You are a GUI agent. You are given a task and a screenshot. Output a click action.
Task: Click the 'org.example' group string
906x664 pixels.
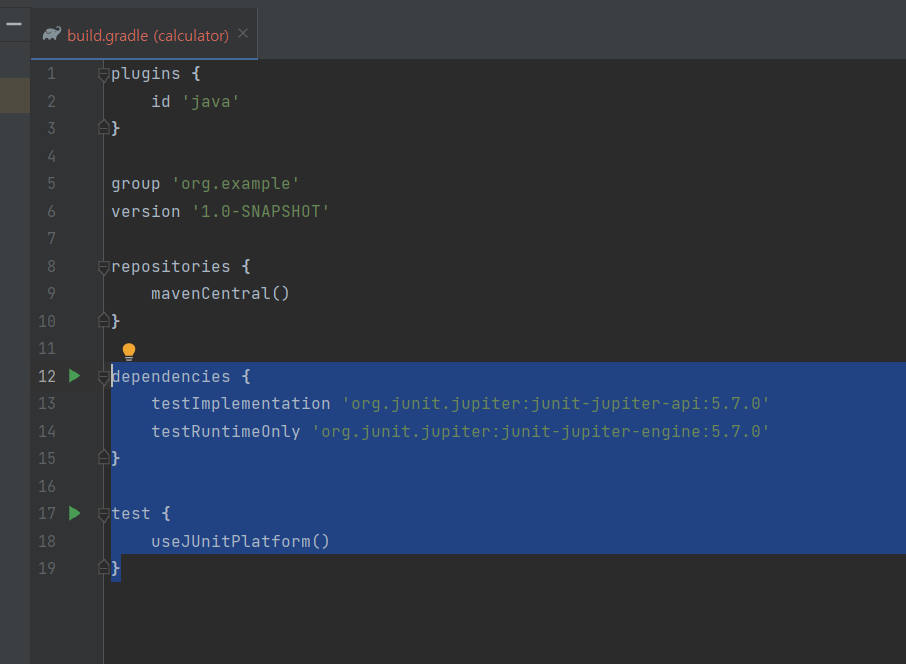coord(236,184)
